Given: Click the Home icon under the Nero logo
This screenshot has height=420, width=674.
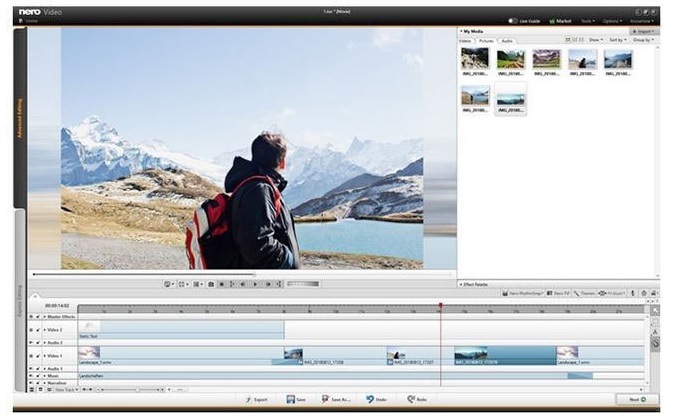Looking at the screenshot, I should click(x=30, y=20).
